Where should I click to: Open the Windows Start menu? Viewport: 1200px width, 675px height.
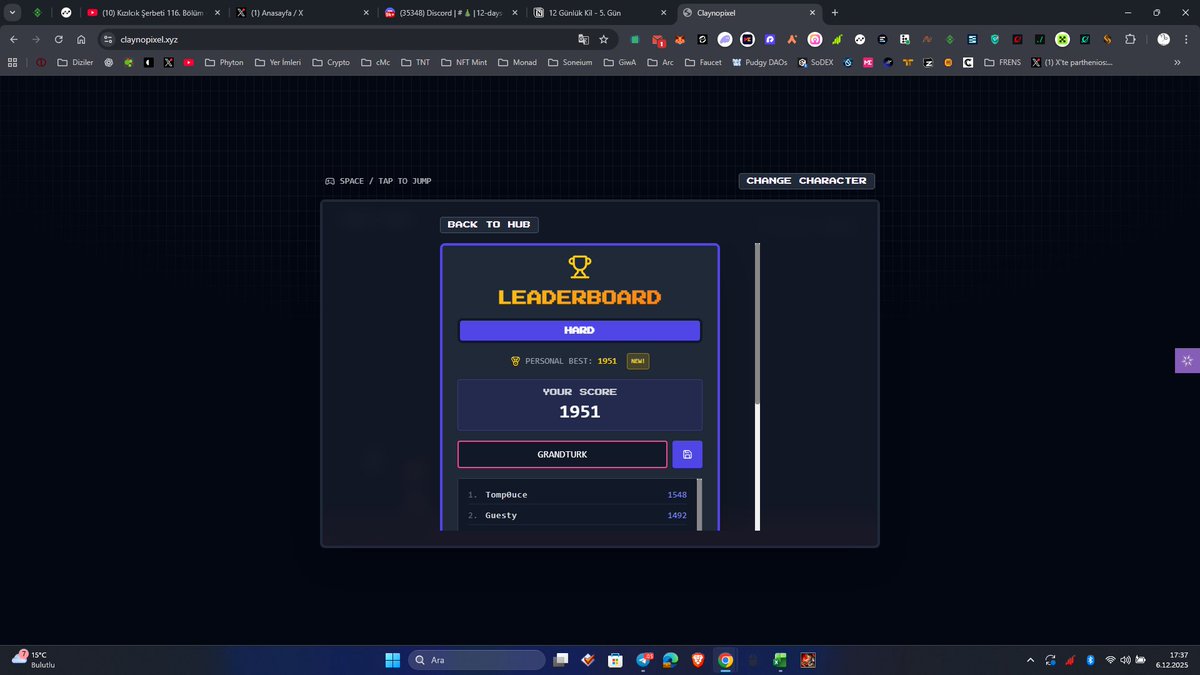click(x=392, y=660)
